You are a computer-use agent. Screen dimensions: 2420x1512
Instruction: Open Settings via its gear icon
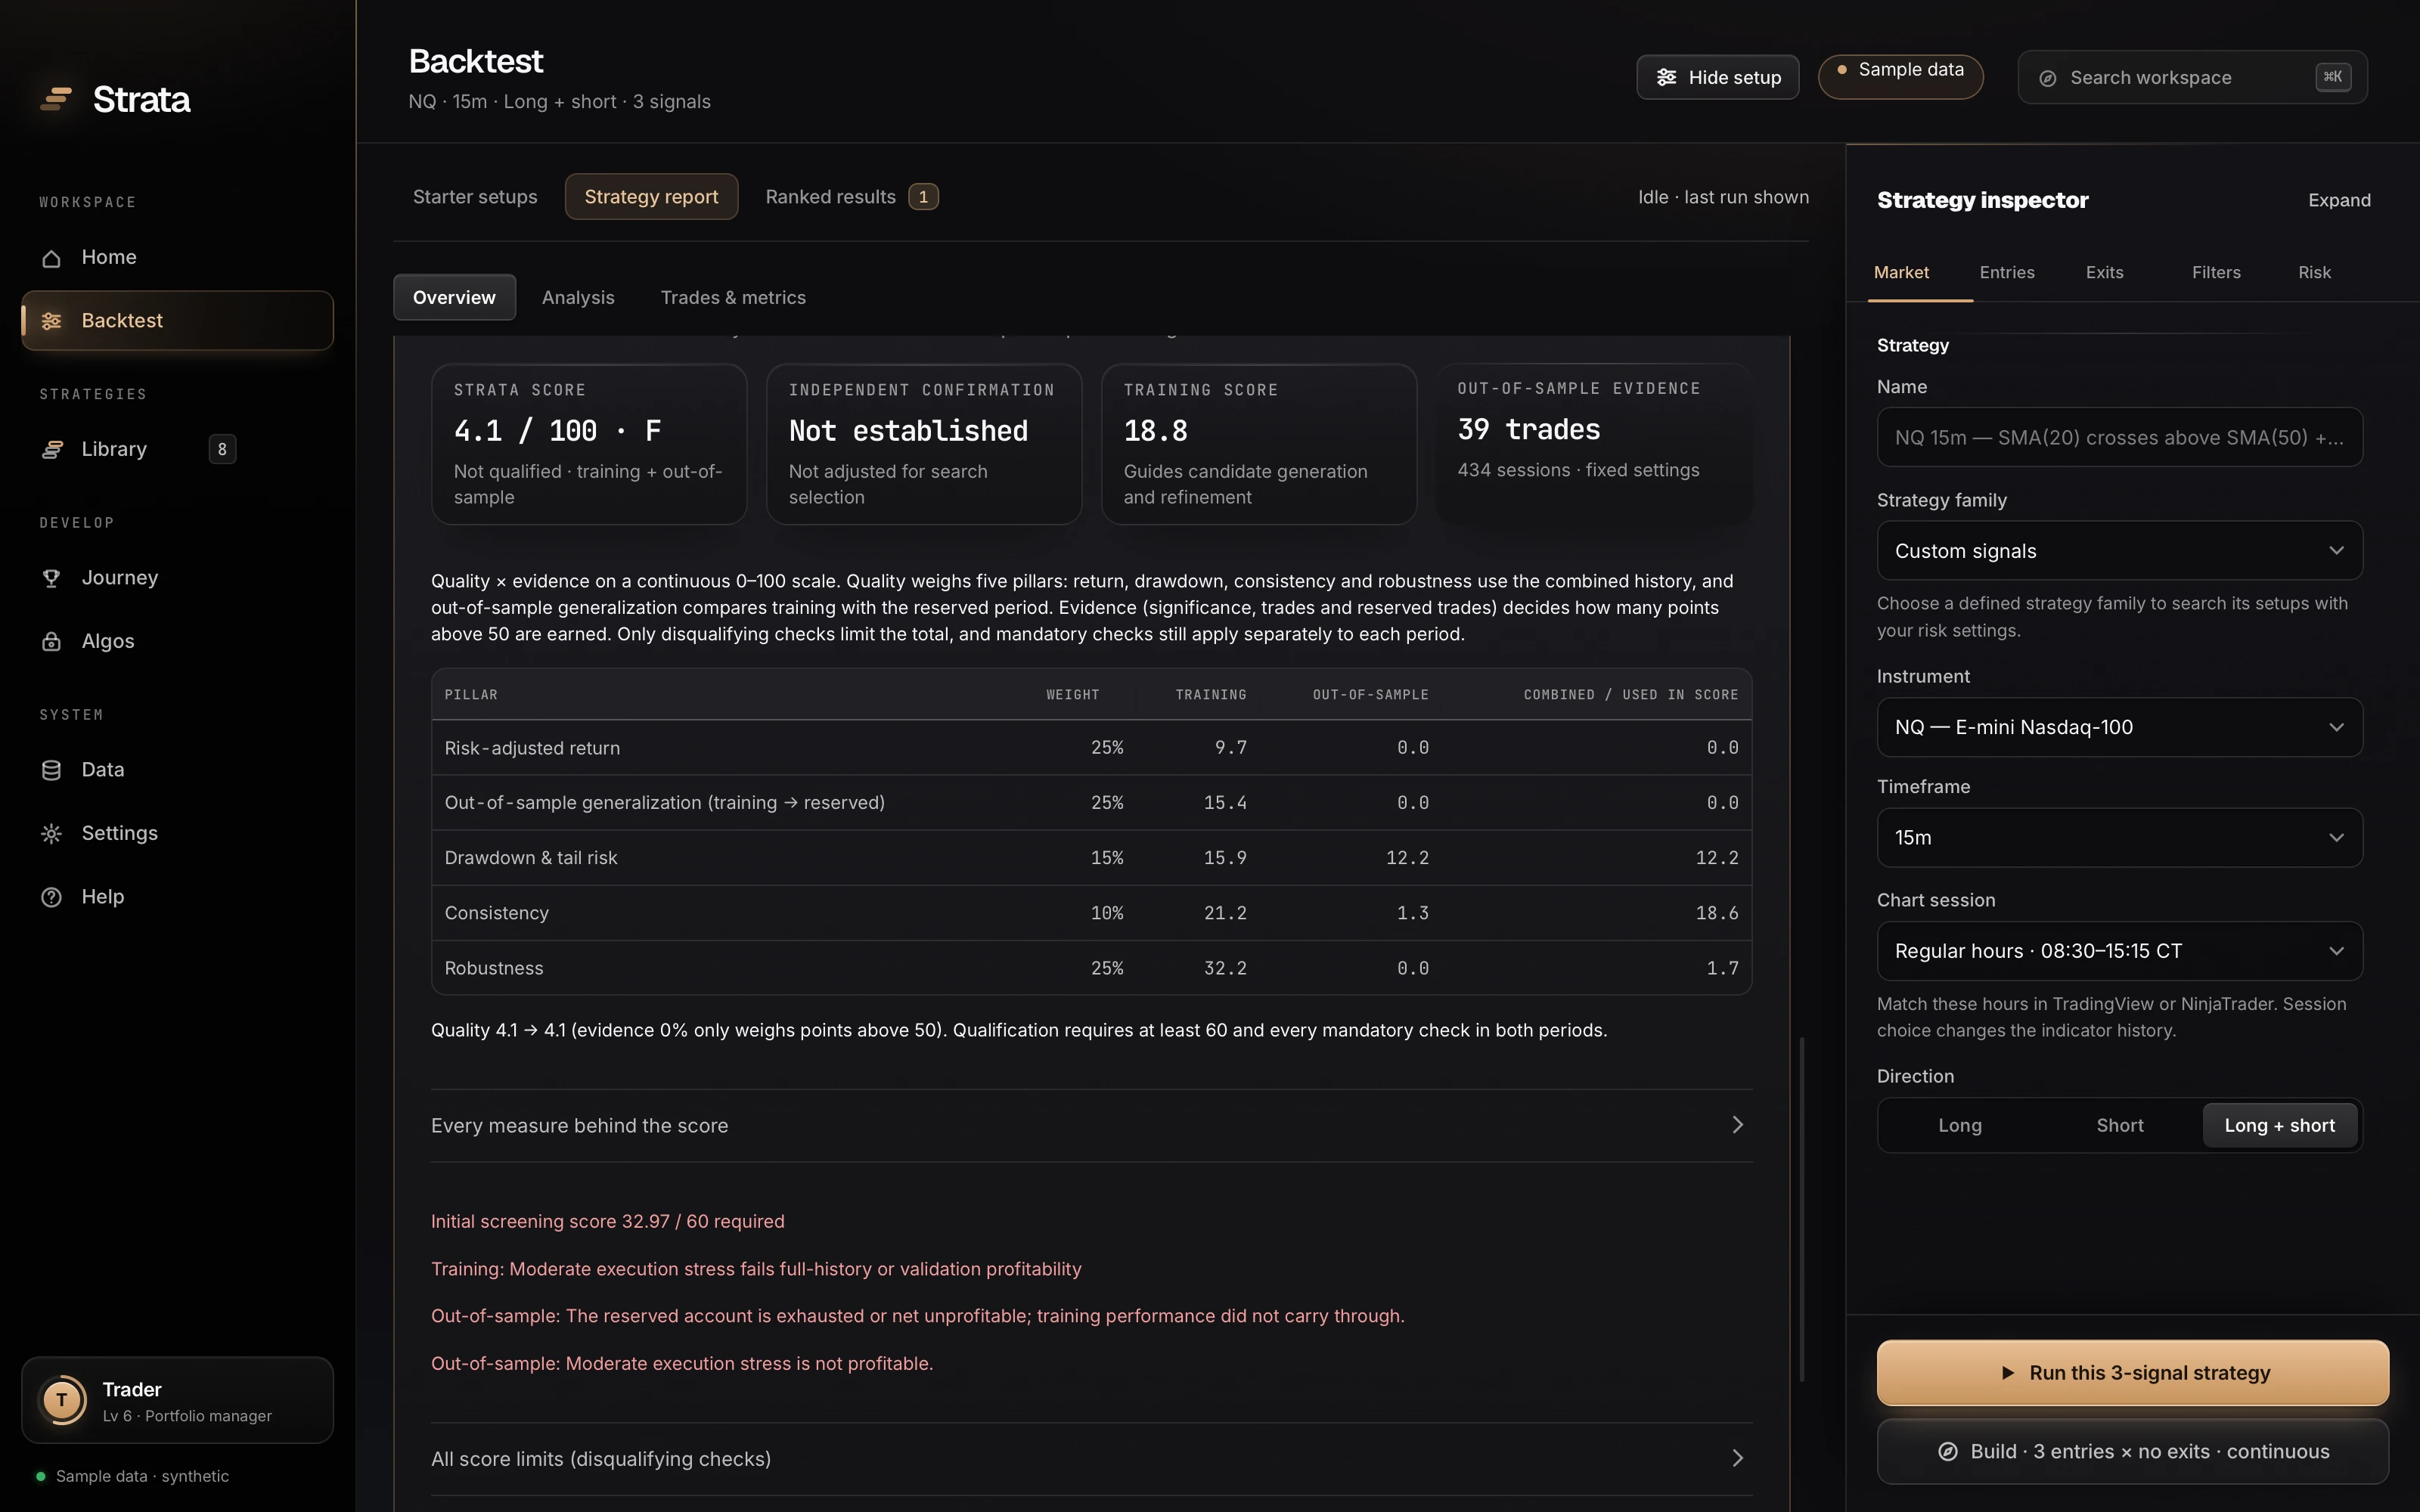(51, 834)
